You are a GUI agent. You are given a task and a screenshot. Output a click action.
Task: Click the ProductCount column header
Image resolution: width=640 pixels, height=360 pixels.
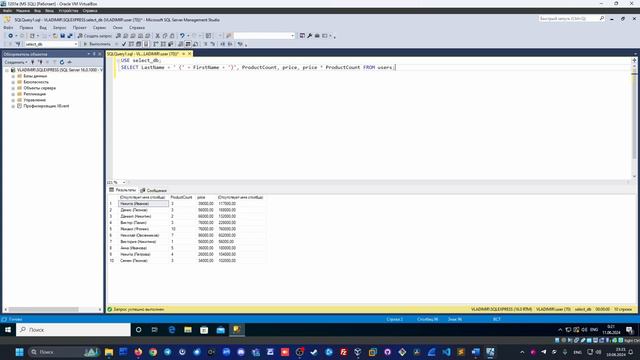coord(181,198)
